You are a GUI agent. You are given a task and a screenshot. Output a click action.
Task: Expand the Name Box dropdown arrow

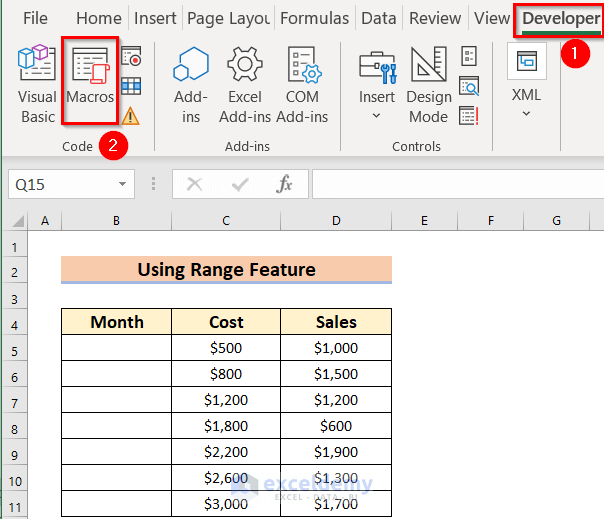[122, 184]
